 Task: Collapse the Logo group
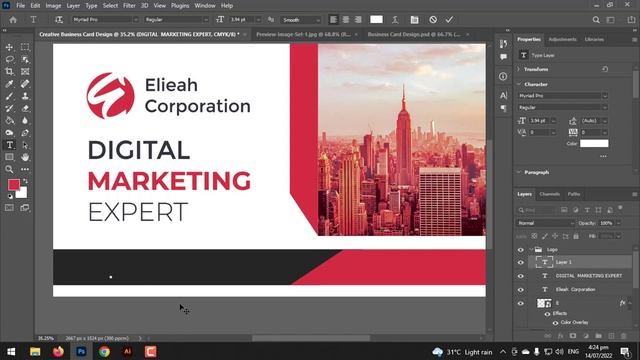[531, 249]
